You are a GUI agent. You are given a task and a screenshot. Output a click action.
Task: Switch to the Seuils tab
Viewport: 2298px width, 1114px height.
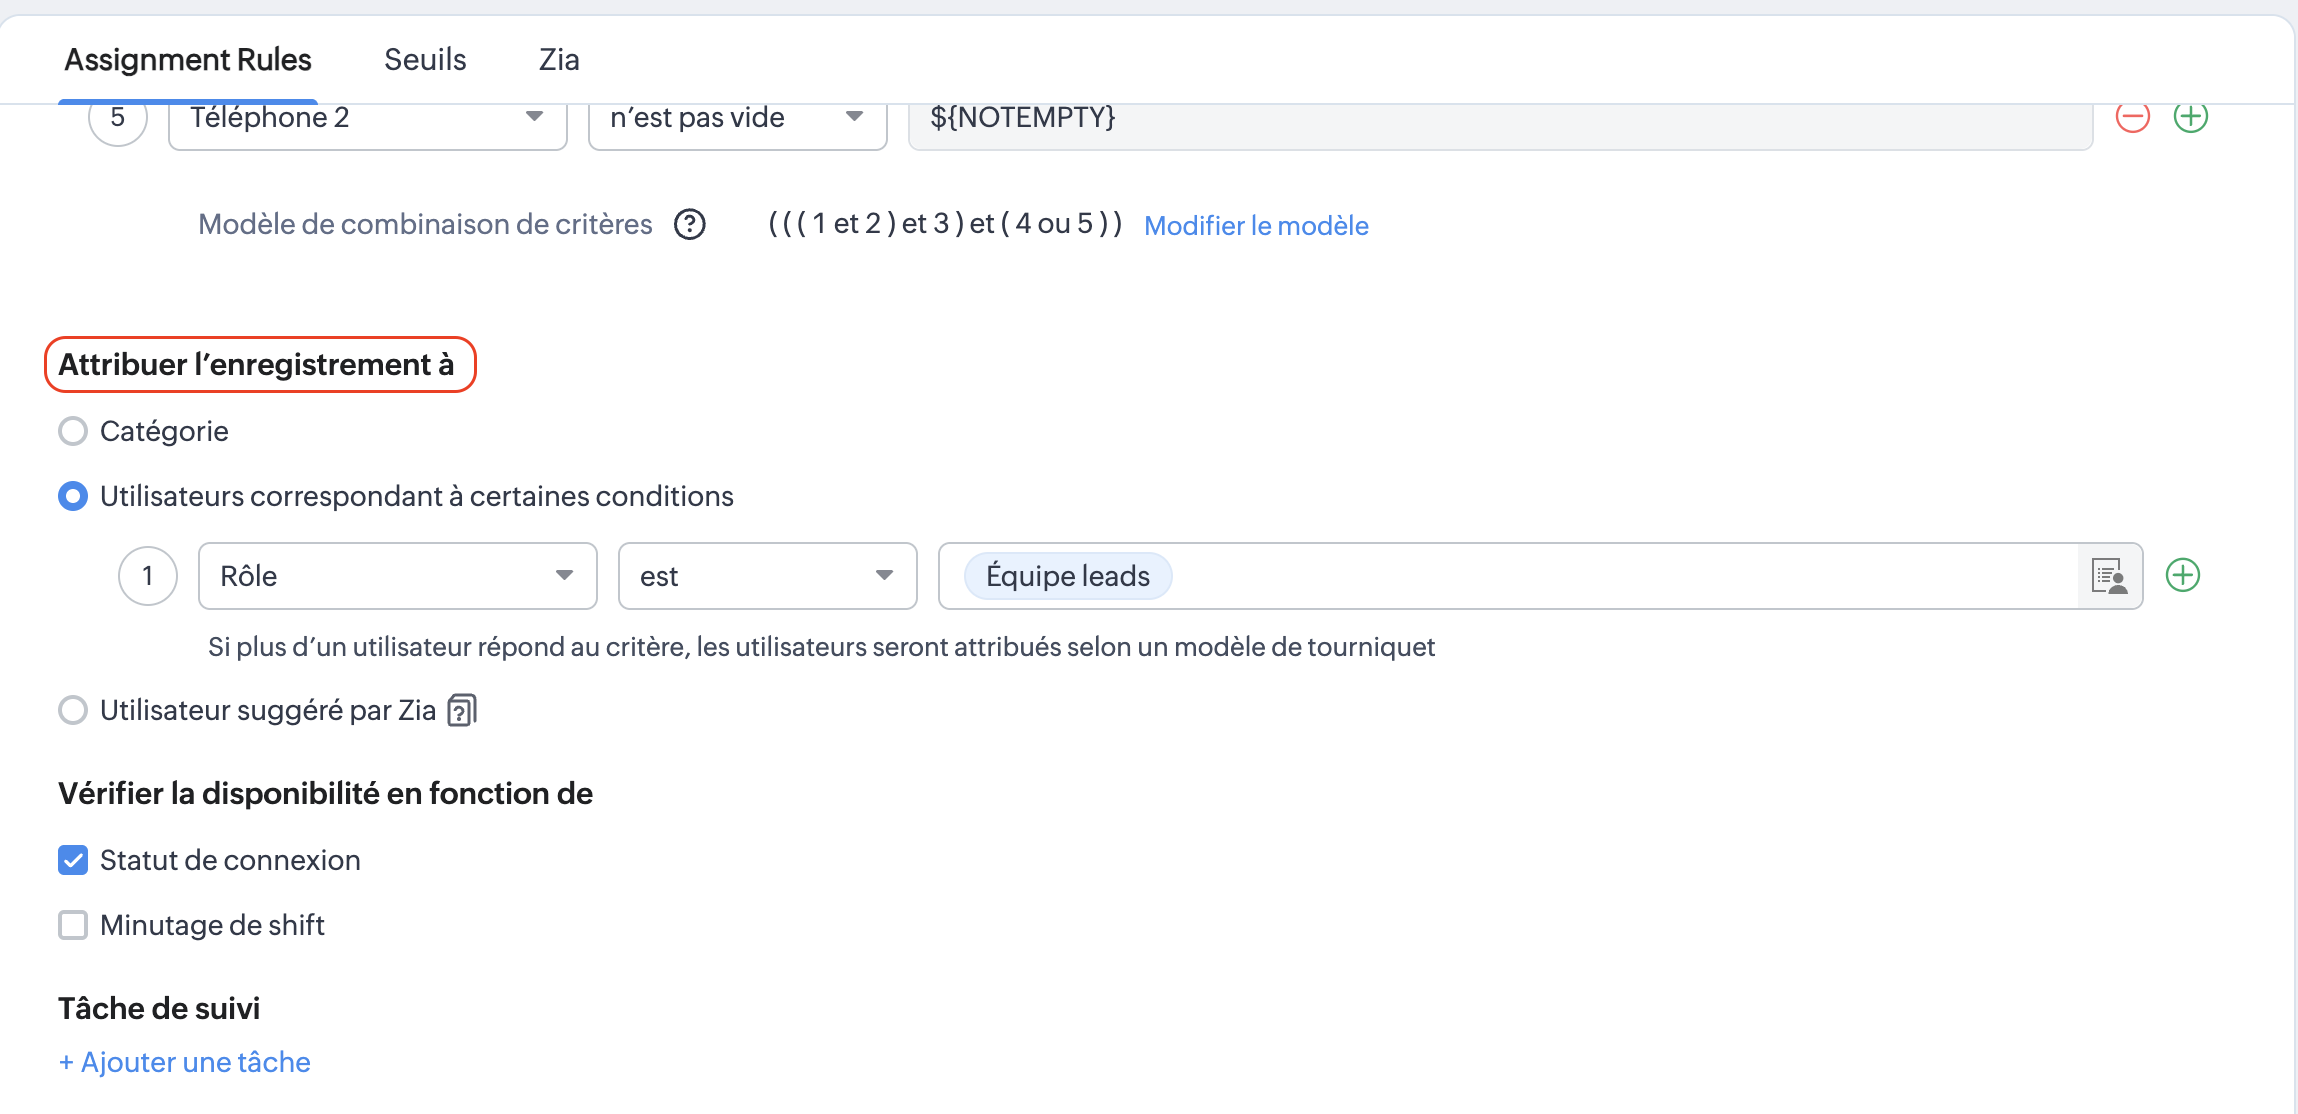(425, 60)
